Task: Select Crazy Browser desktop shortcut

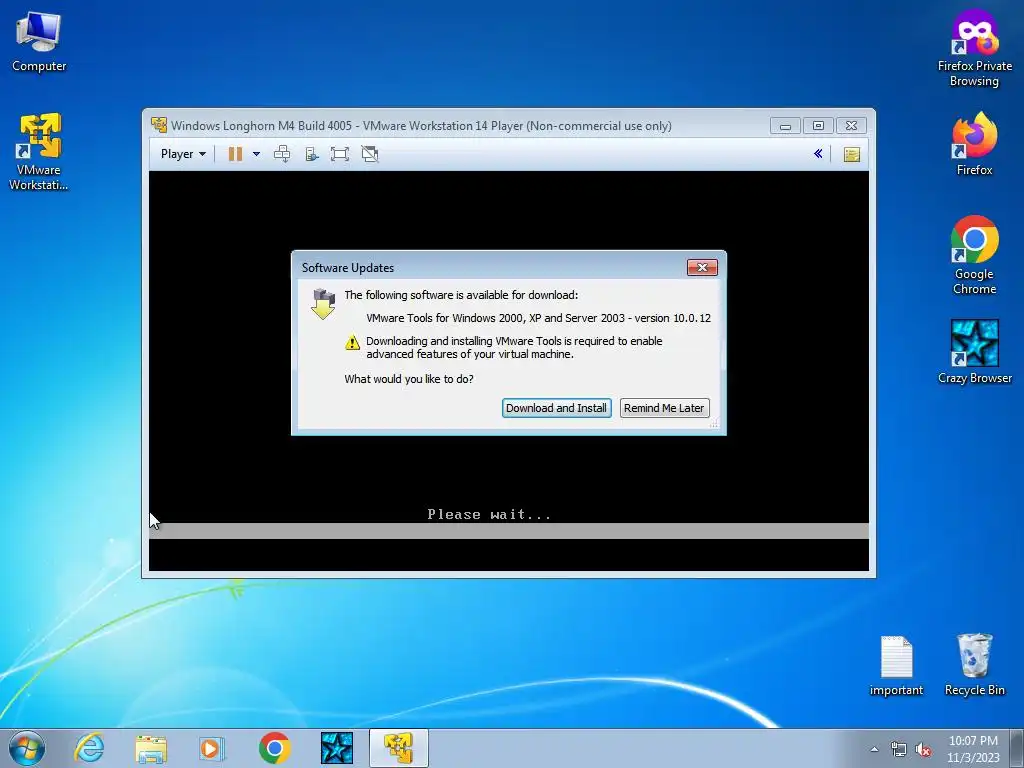Action: tap(974, 352)
